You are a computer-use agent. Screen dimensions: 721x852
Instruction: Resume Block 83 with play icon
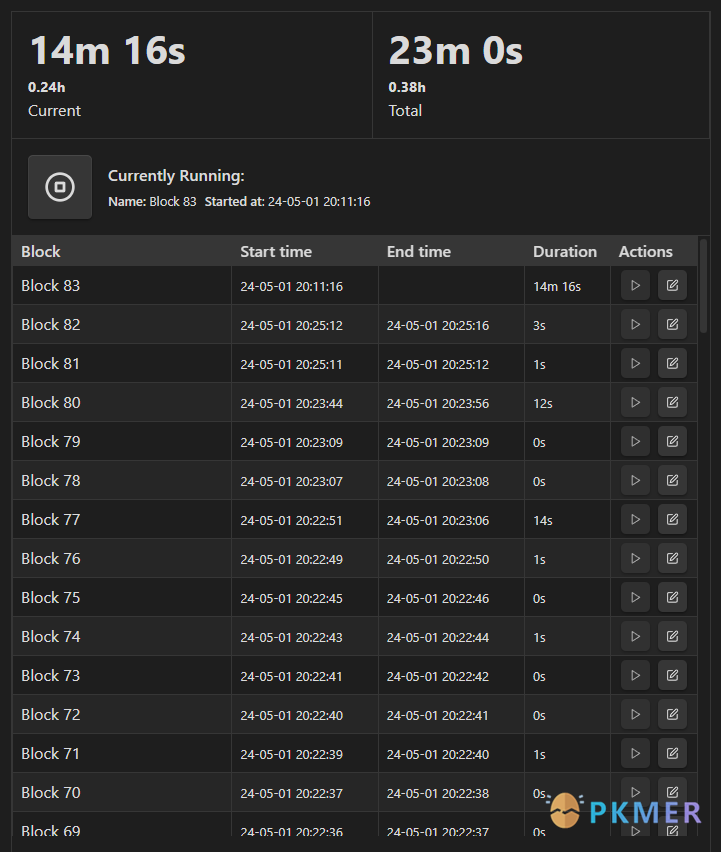pyautogui.click(x=635, y=285)
